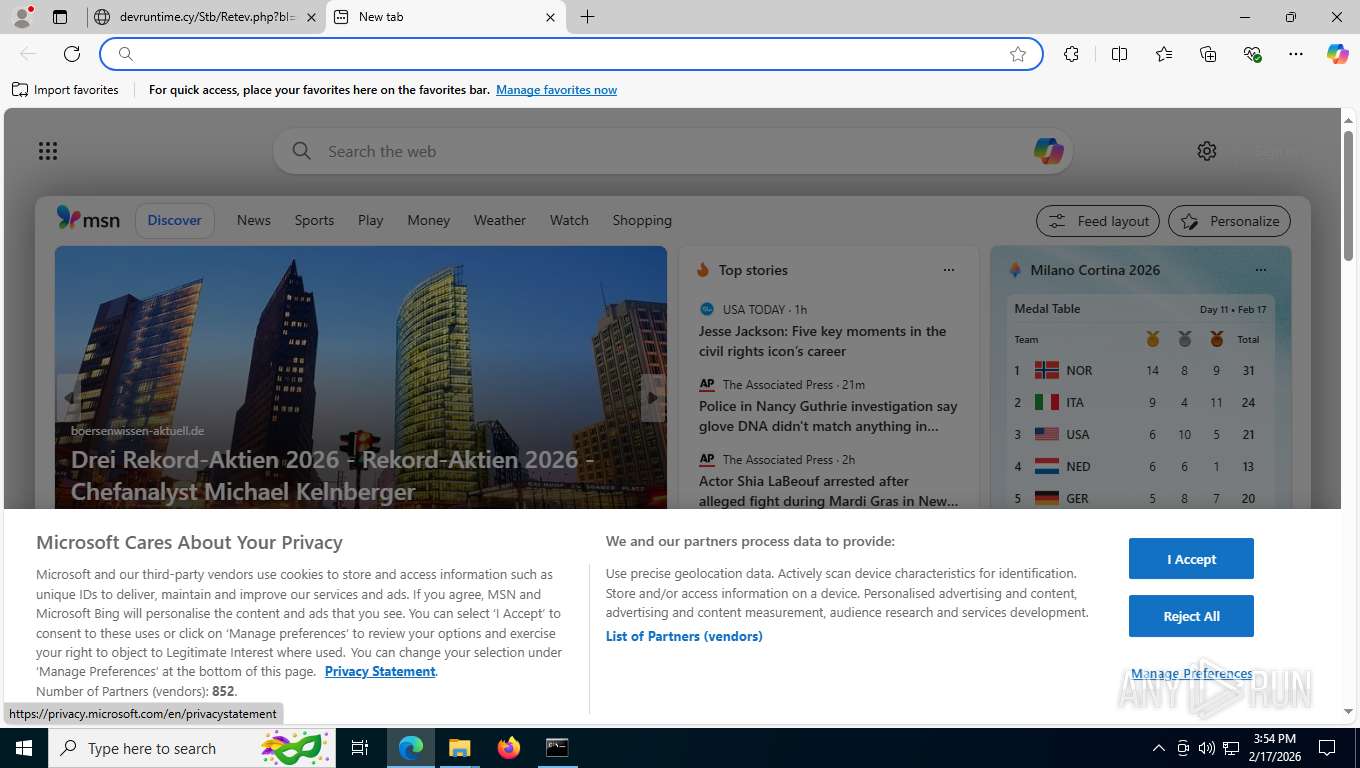Show hidden system tray icons chevron
Image resolution: width=1360 pixels, height=768 pixels.
pos(1159,748)
